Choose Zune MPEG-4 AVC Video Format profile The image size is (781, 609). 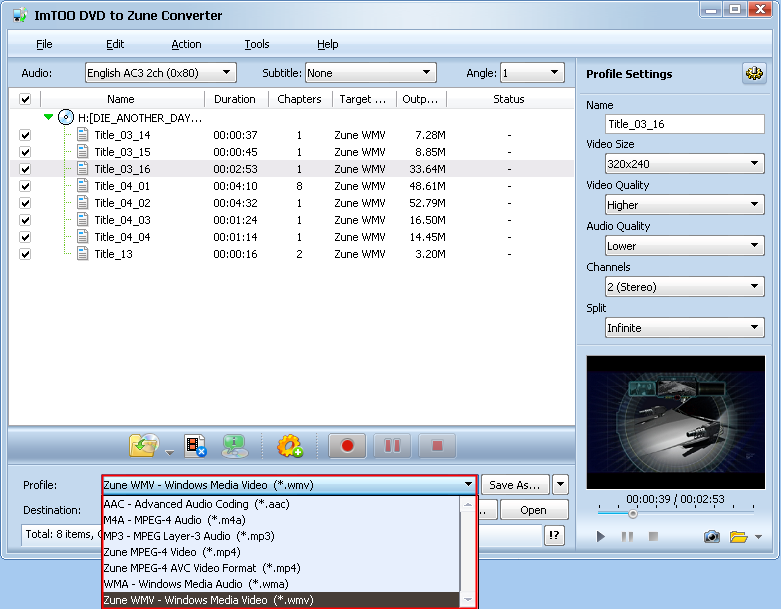281,568
